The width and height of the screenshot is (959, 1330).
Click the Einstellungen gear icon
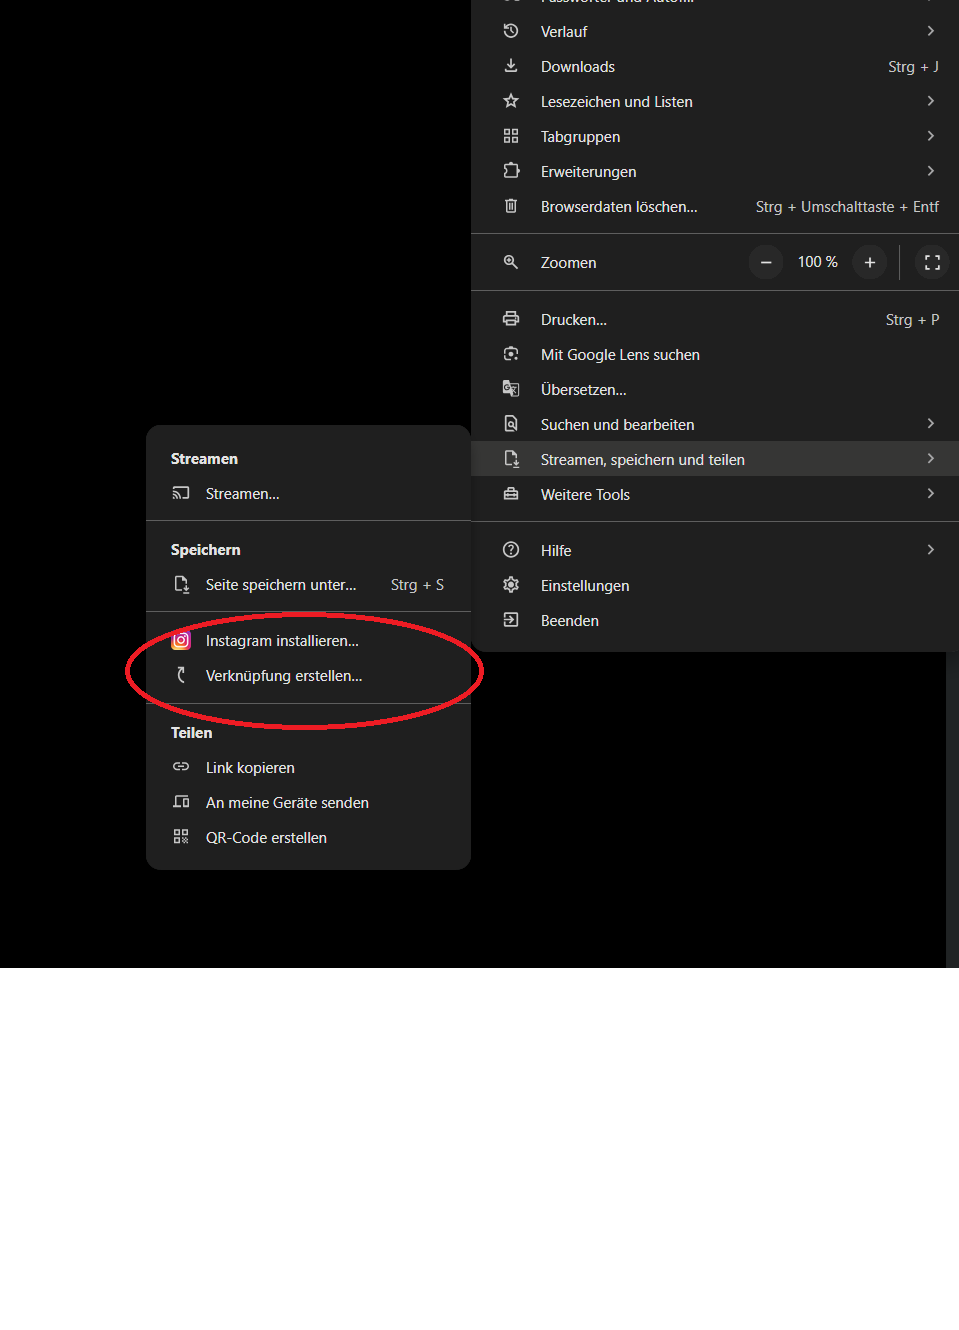(511, 585)
